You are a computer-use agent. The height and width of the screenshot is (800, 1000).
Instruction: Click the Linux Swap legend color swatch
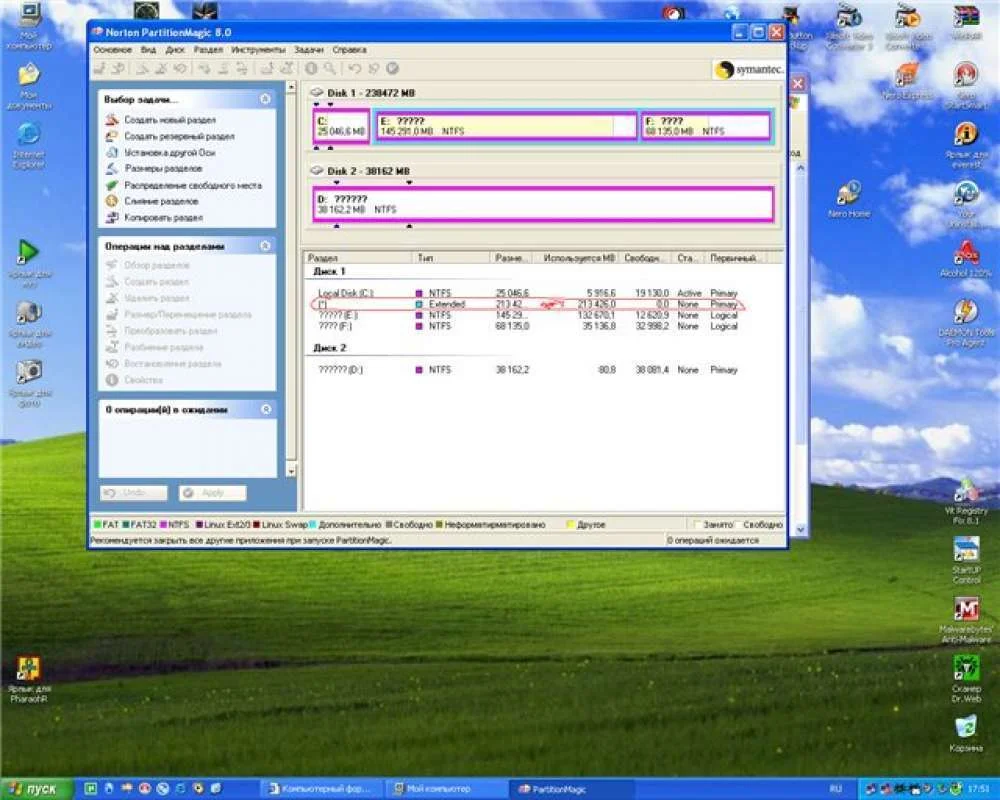[256, 524]
